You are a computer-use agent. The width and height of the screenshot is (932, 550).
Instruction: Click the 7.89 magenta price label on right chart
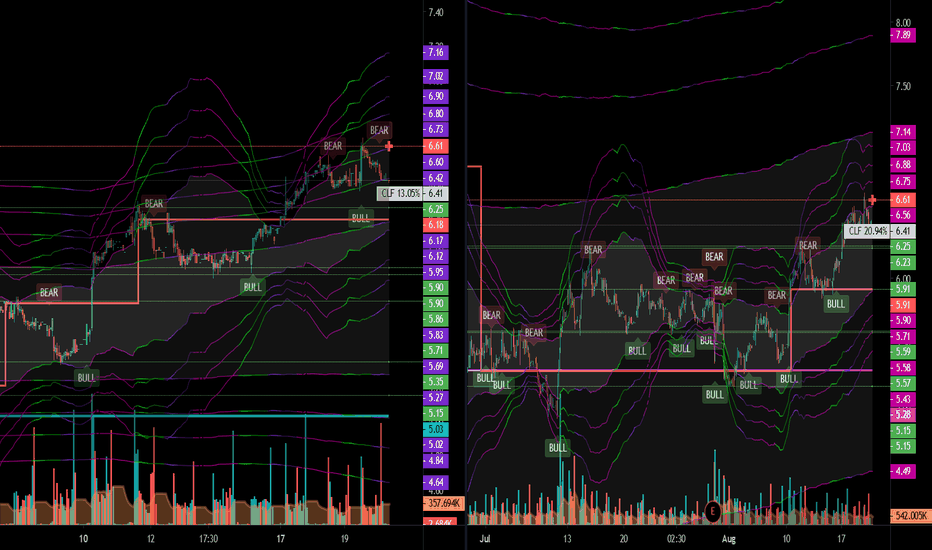coord(903,35)
